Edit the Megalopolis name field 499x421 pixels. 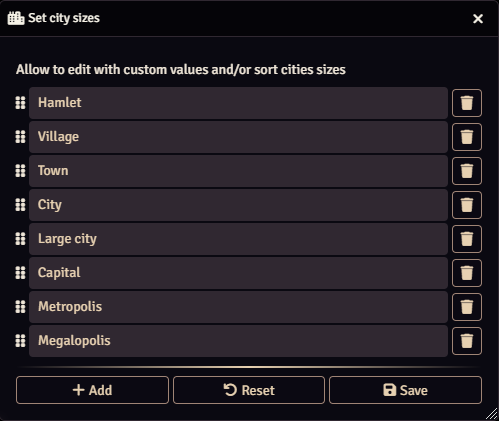(x=238, y=341)
